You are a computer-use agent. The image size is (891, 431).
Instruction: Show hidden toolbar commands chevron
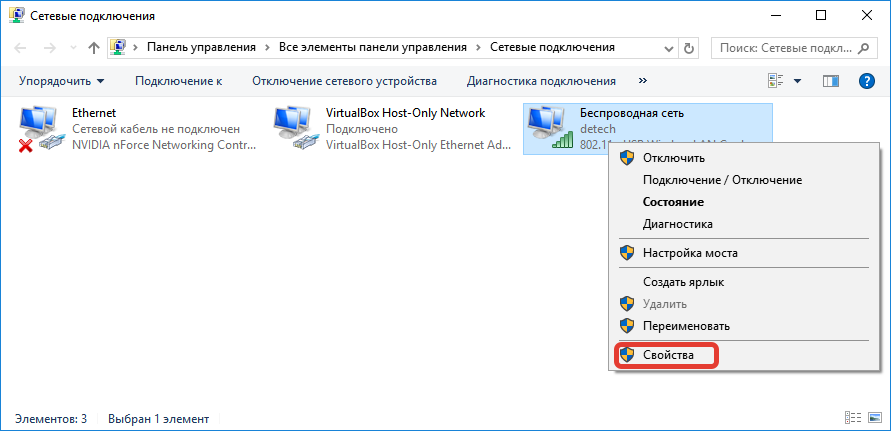642,81
